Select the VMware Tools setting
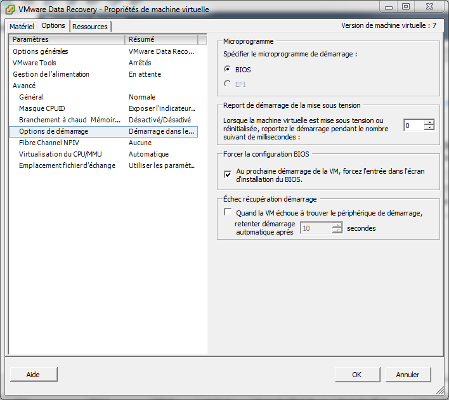Image resolution: width=449 pixels, height=400 pixels. [103, 63]
